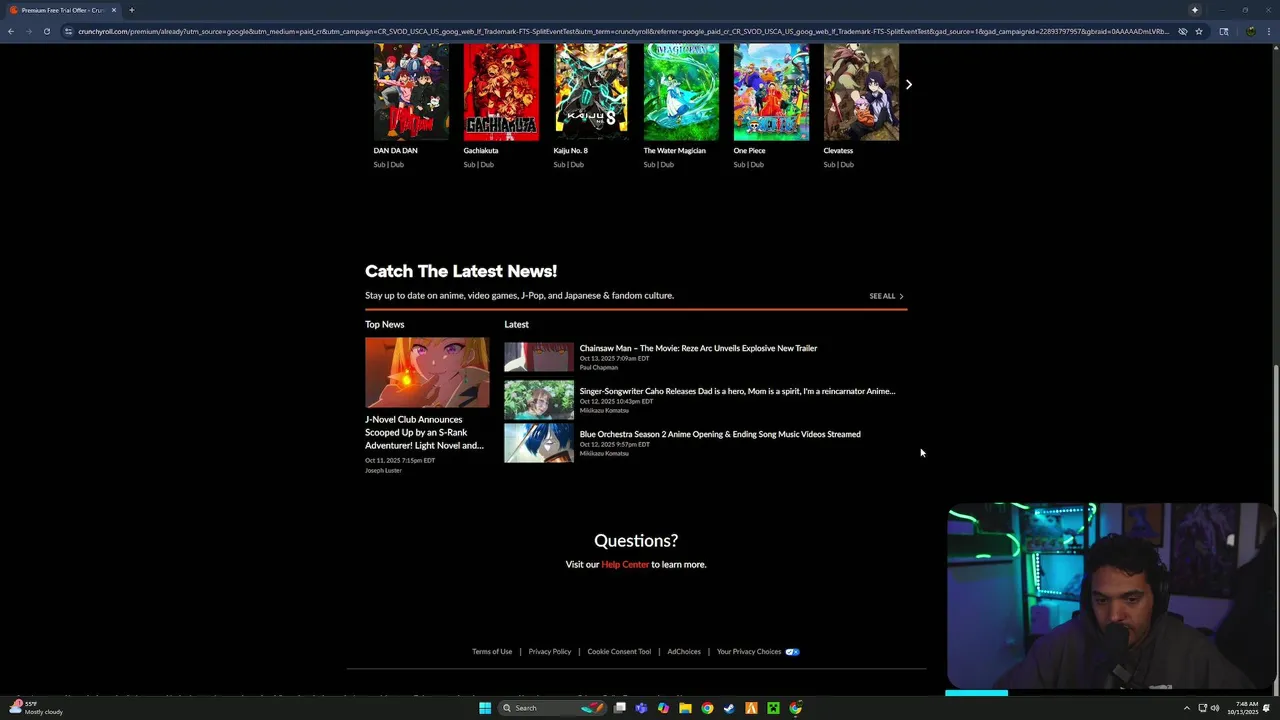Open the One Piece poster

(771, 92)
